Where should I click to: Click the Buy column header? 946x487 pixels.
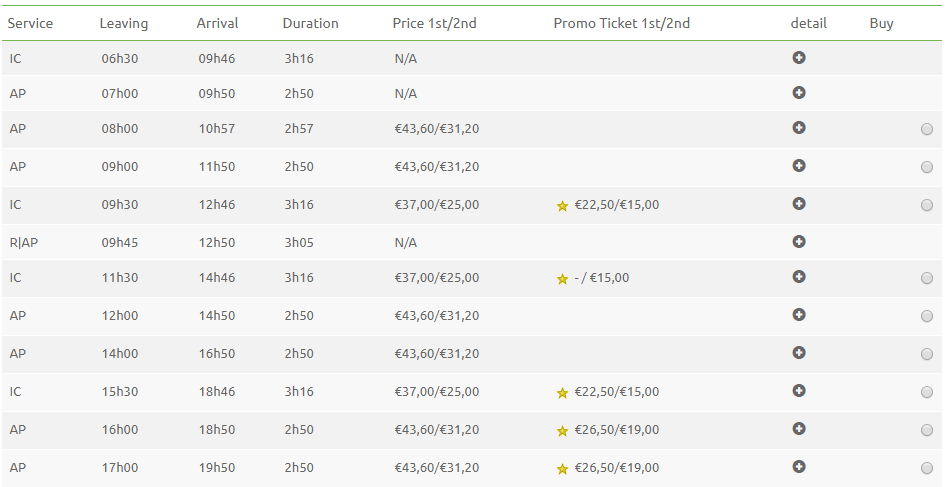coord(881,24)
